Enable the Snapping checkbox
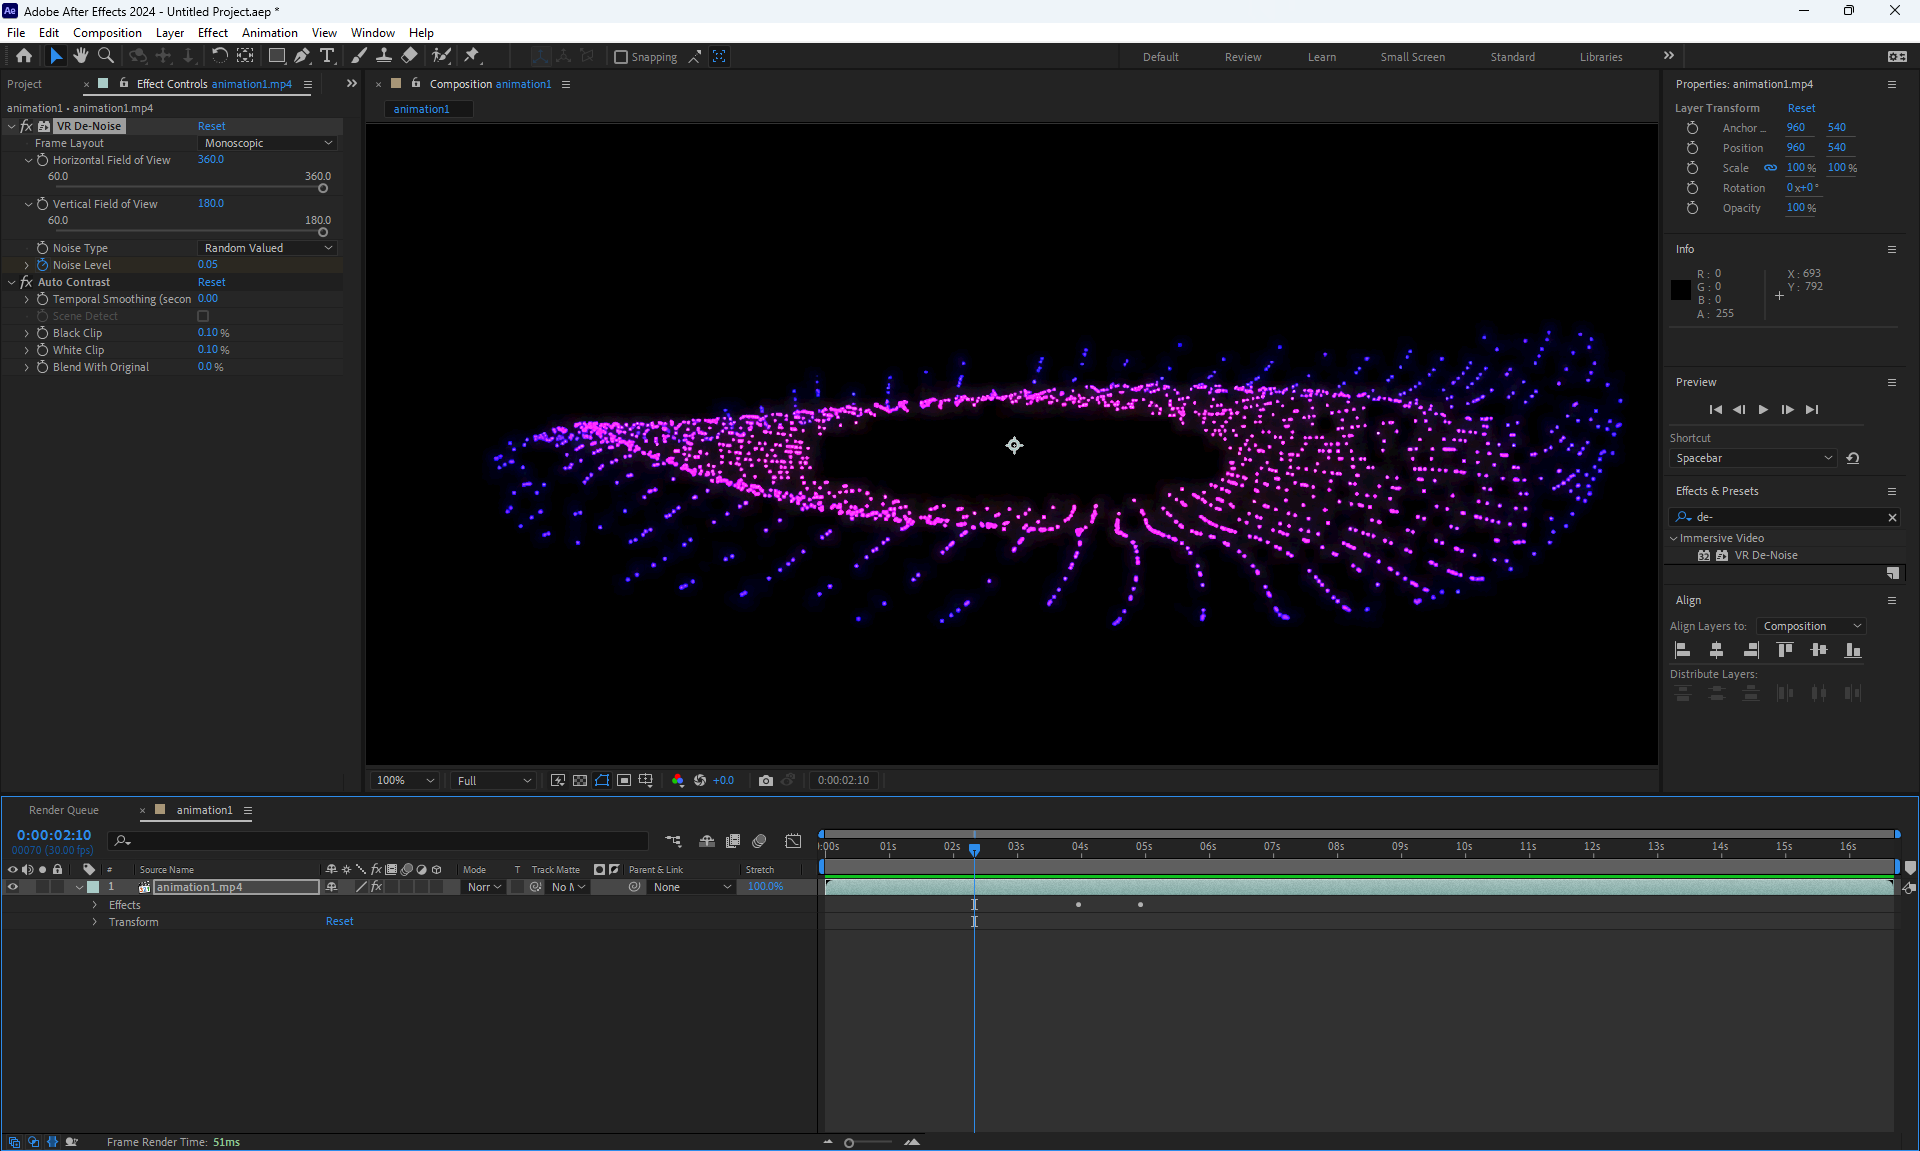Viewport: 1920px width, 1151px height. click(621, 57)
